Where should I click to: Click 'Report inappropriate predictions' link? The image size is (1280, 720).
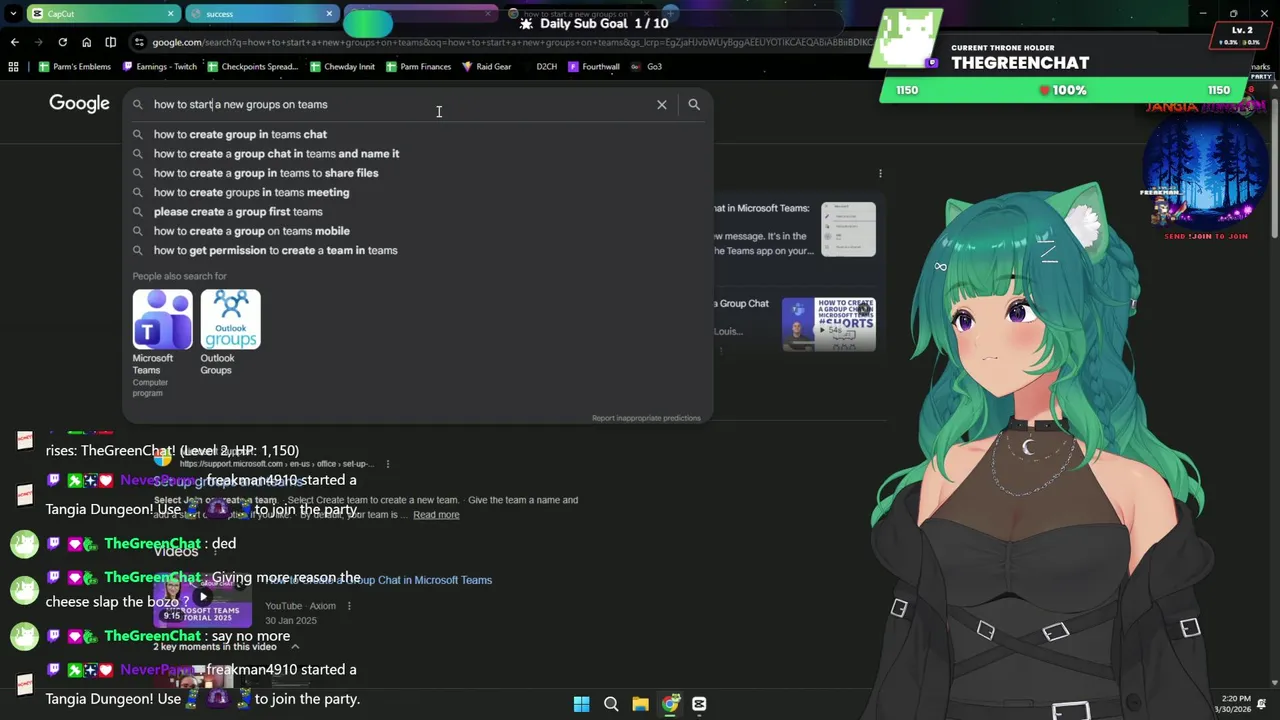(646, 418)
